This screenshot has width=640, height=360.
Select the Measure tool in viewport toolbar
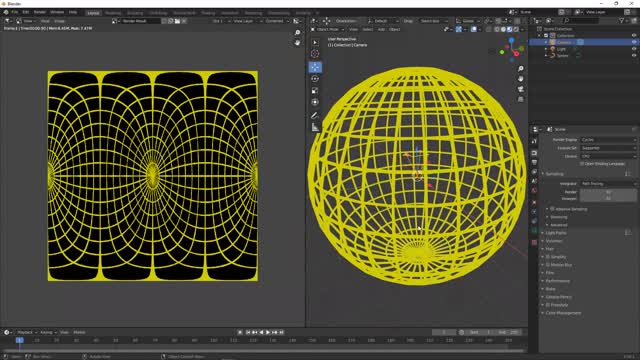(x=315, y=128)
